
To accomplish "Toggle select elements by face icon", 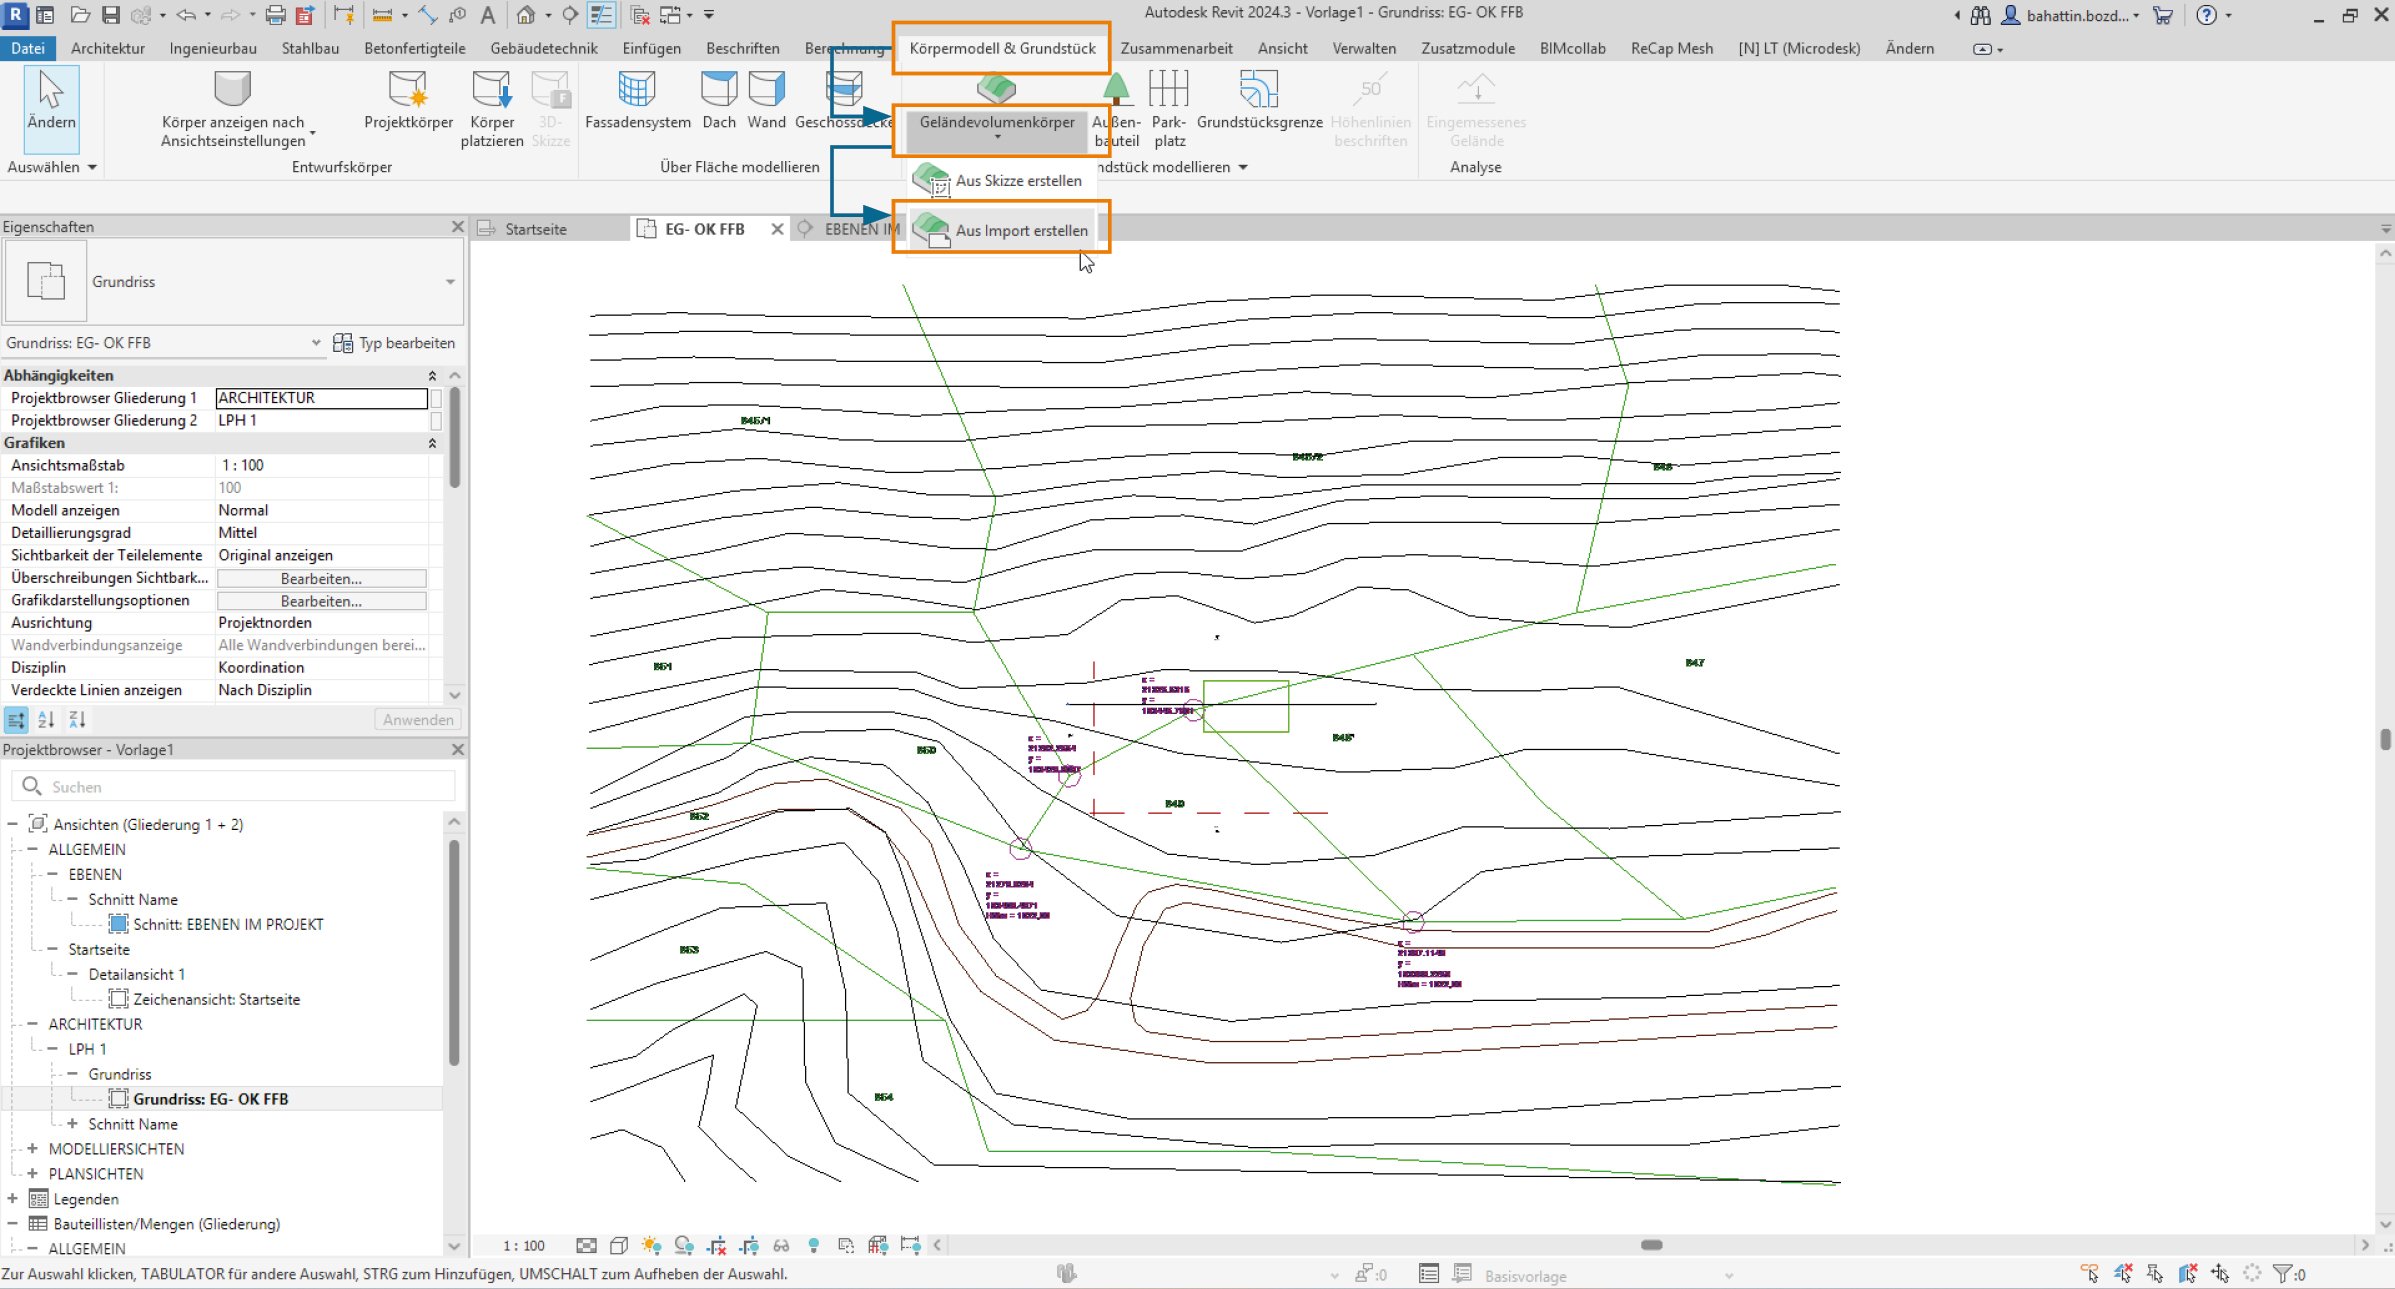I will pos(2188,1274).
